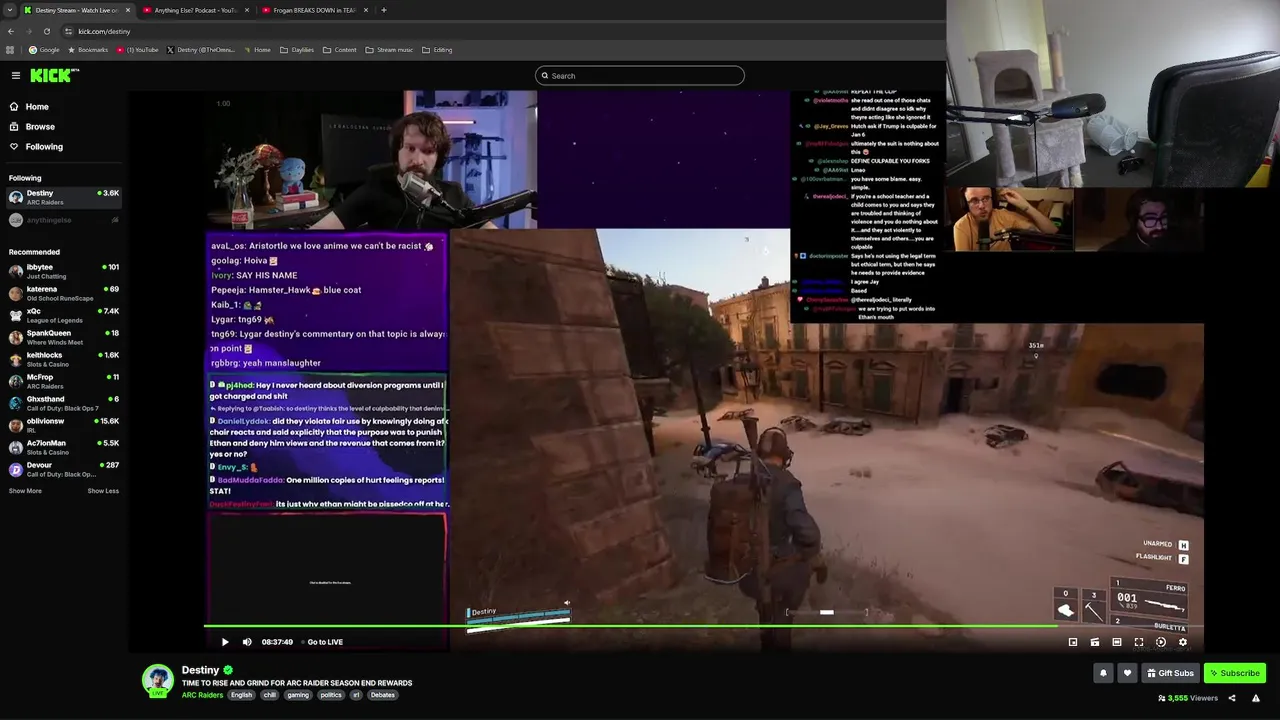
Task: Report stream using warning triangle icon
Action: 1256,698
